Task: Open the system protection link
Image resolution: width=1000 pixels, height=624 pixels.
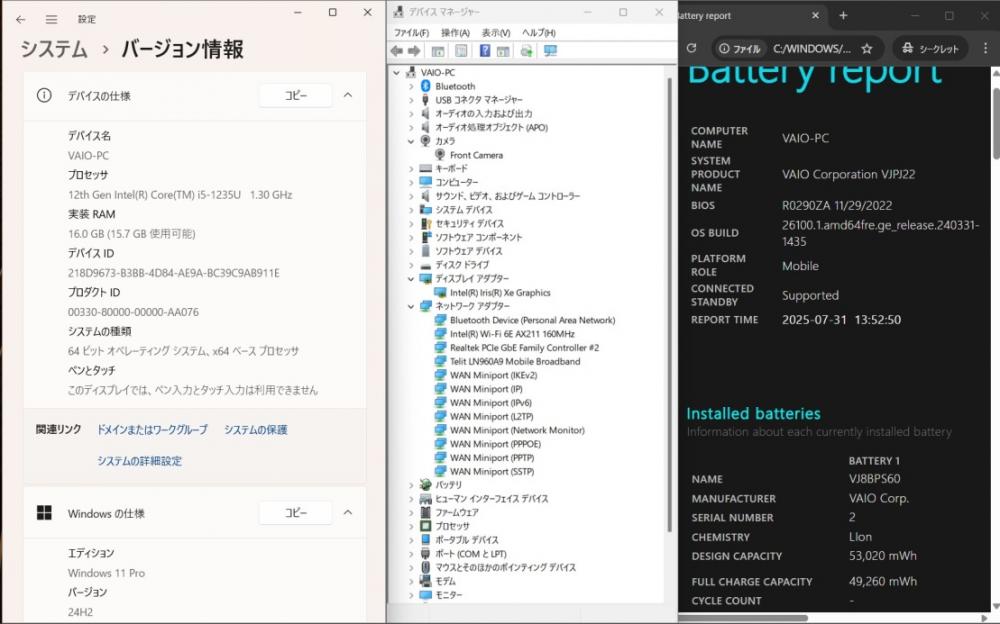Action: [255, 429]
